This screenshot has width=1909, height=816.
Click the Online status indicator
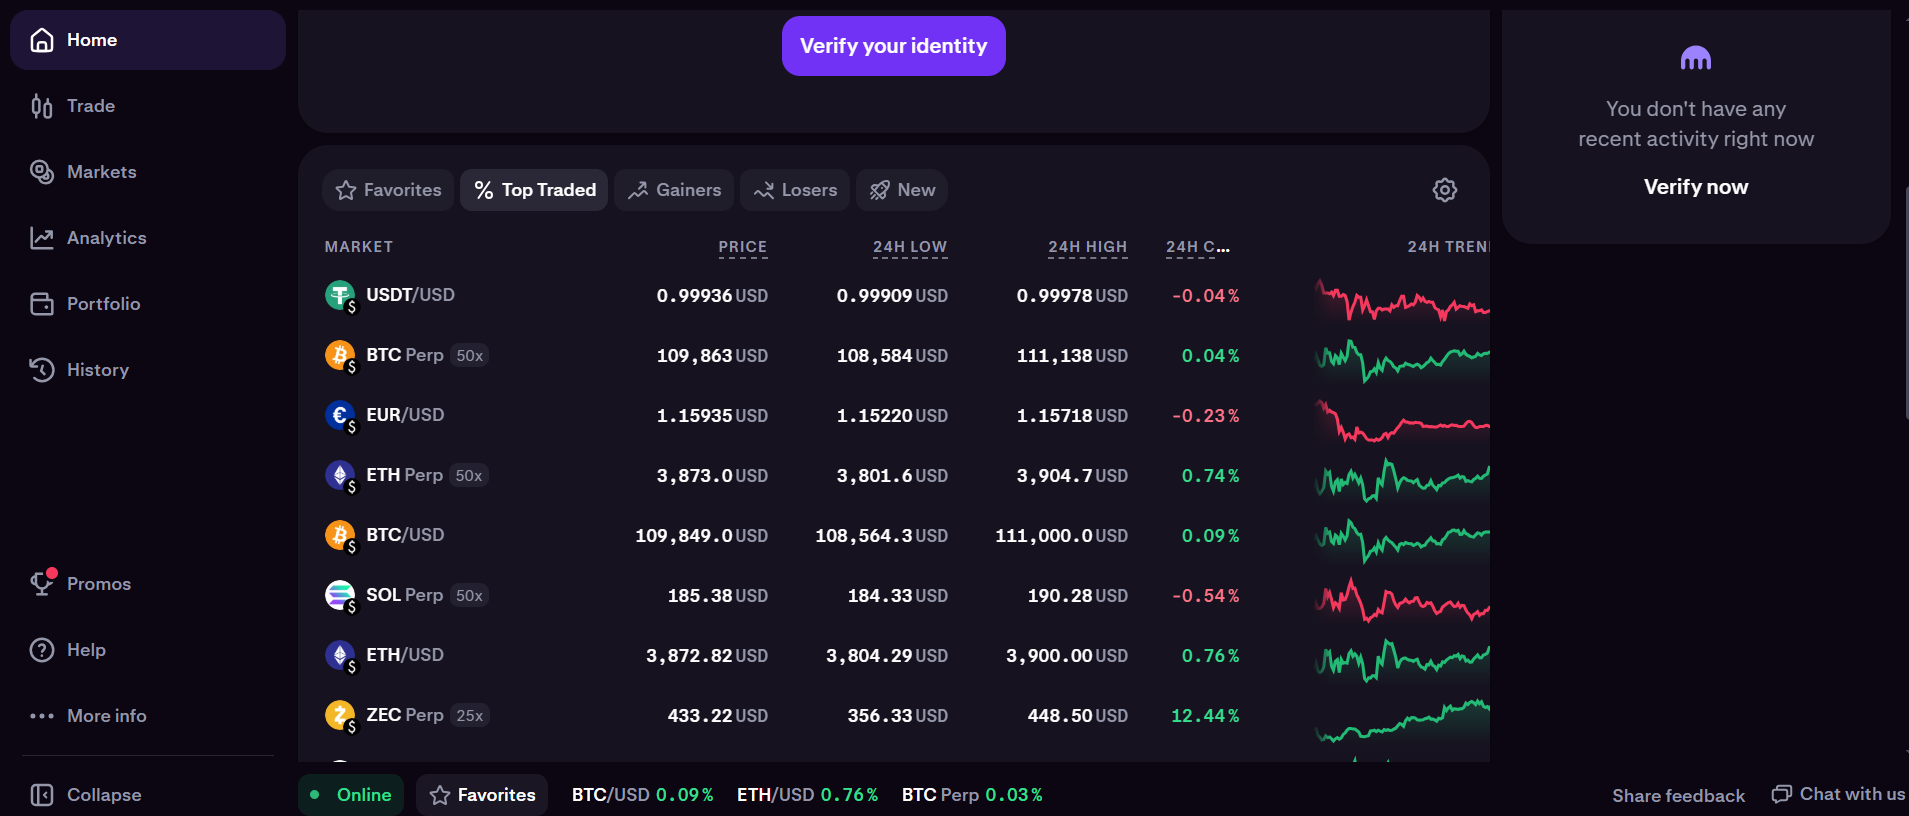click(351, 795)
